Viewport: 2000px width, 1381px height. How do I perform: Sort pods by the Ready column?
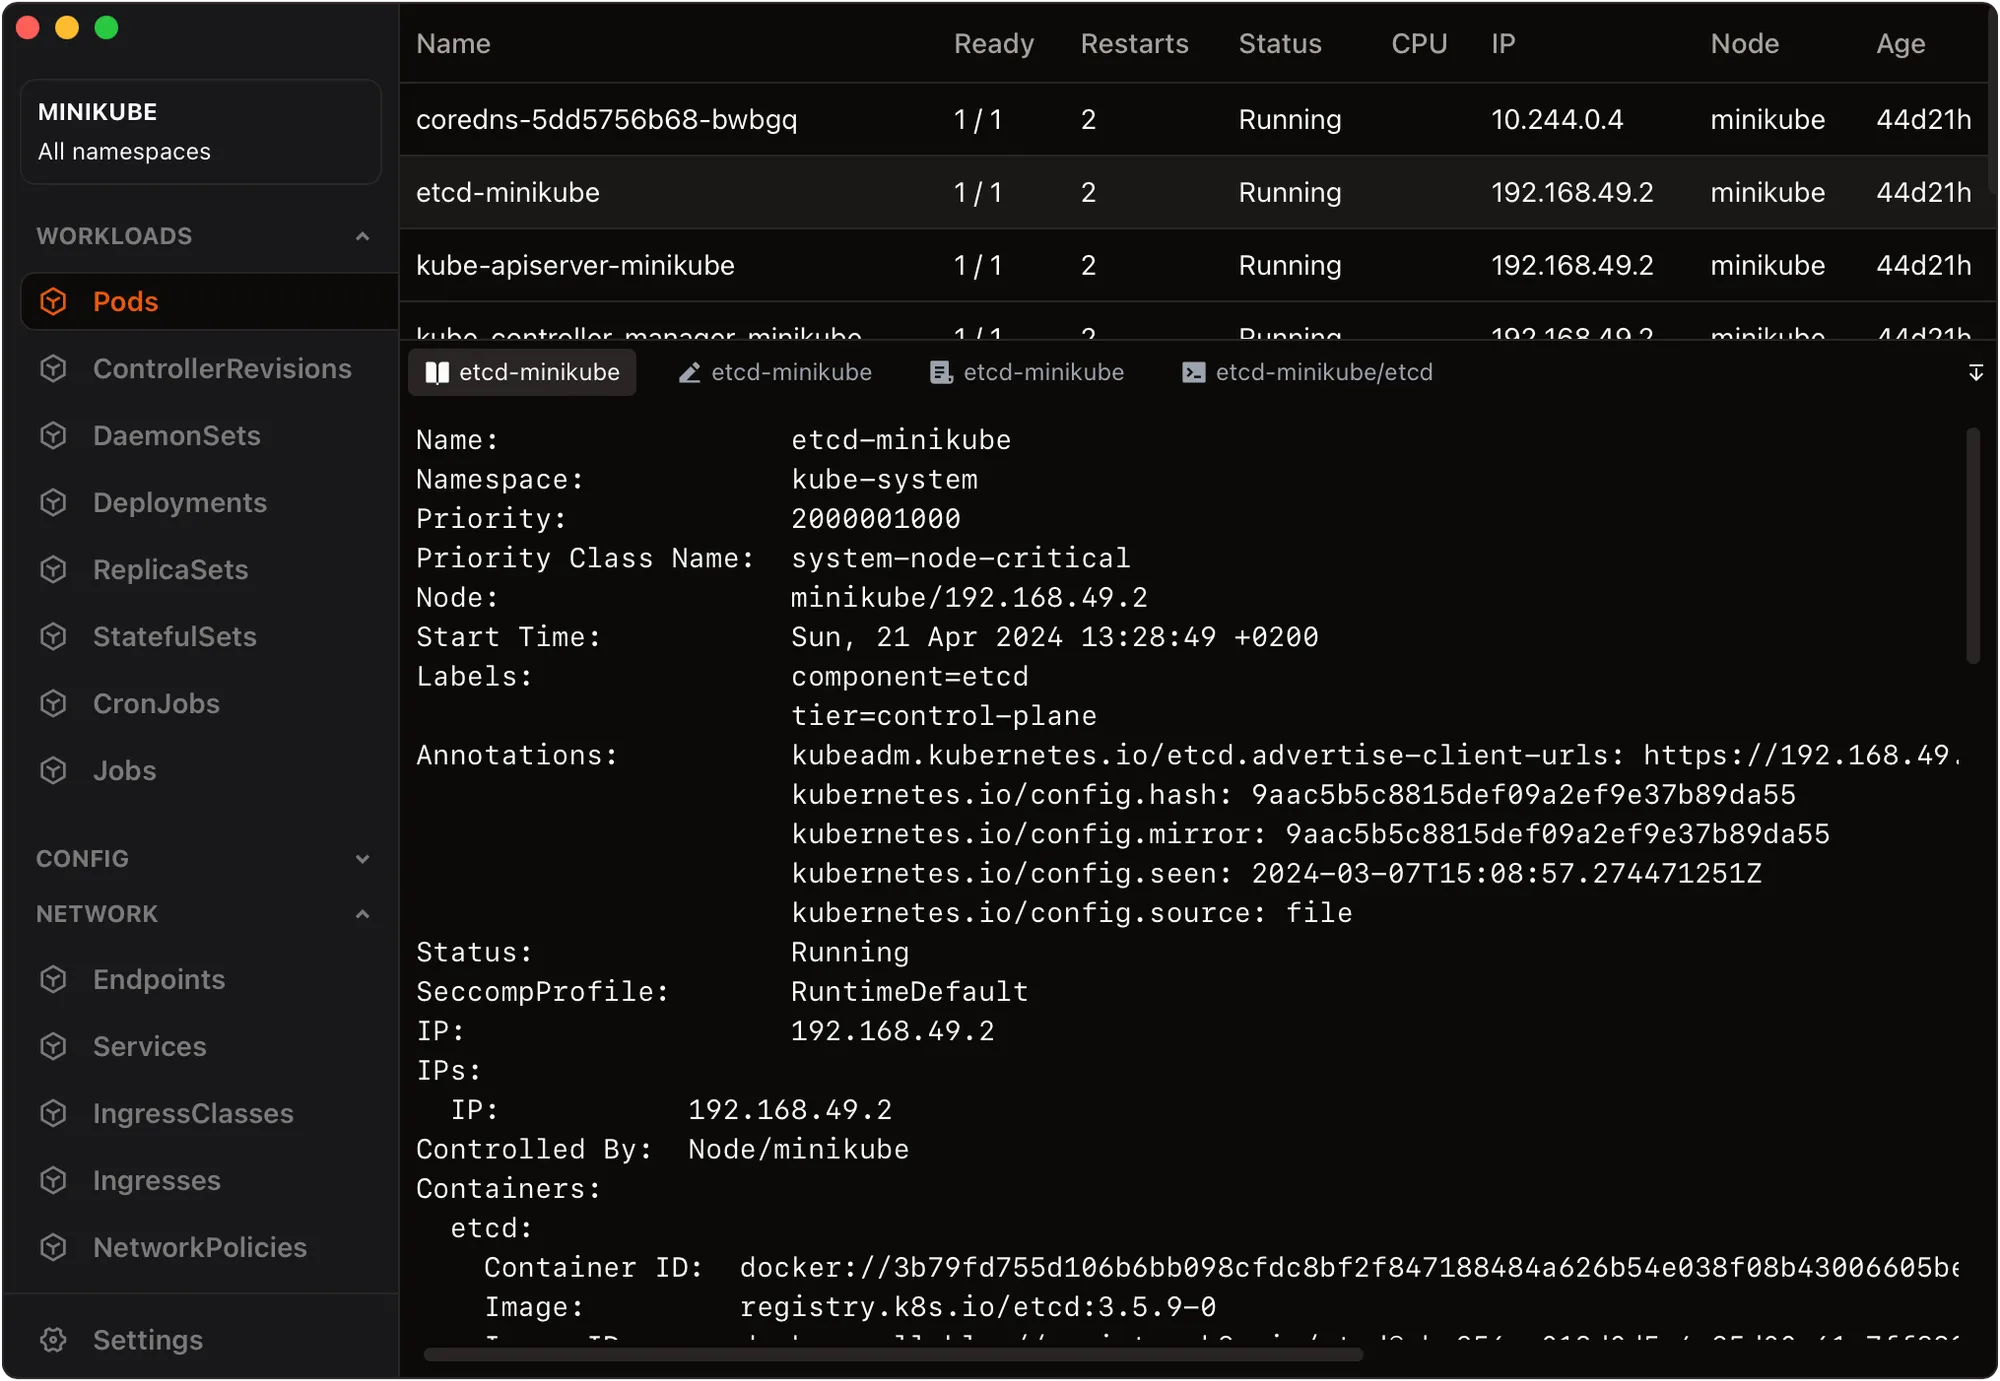tap(993, 43)
